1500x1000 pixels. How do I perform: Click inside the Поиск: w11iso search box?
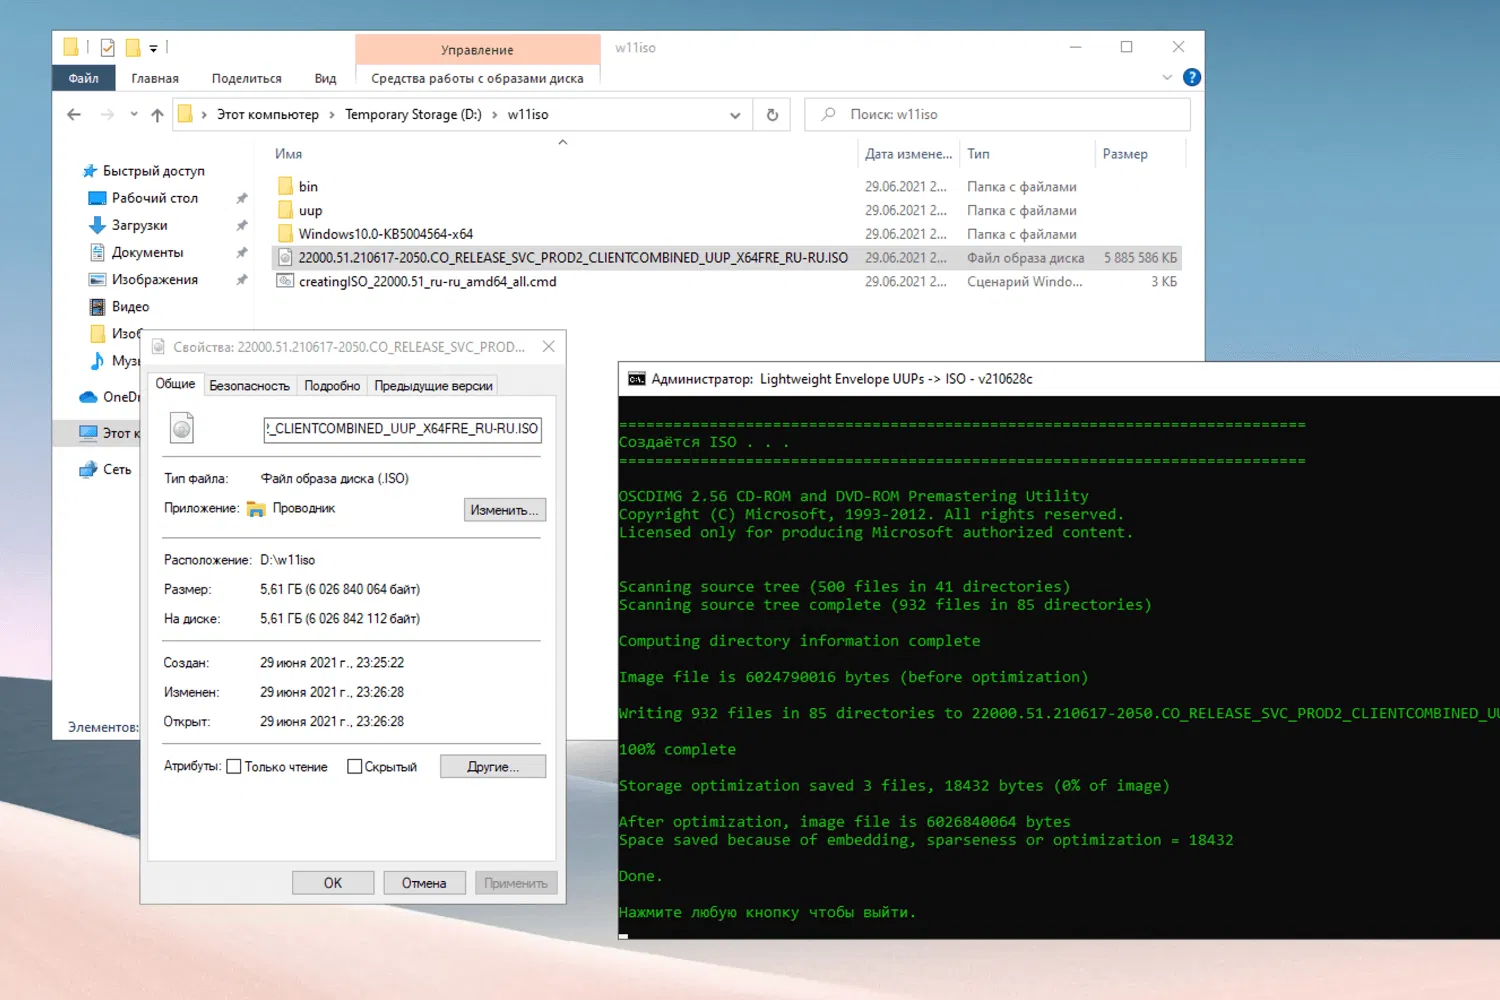(997, 114)
